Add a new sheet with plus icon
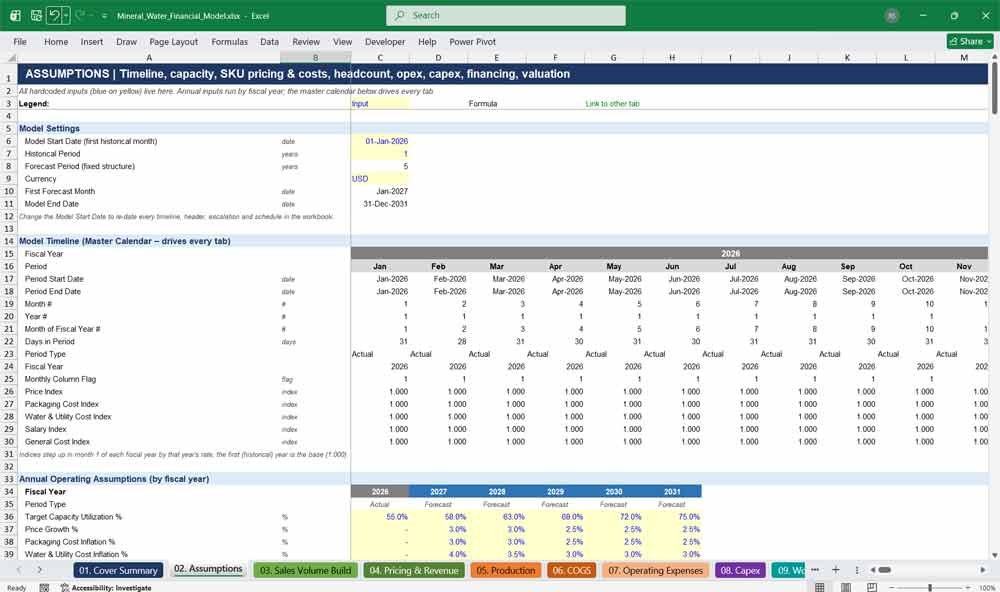The image size is (1000, 592). point(835,570)
